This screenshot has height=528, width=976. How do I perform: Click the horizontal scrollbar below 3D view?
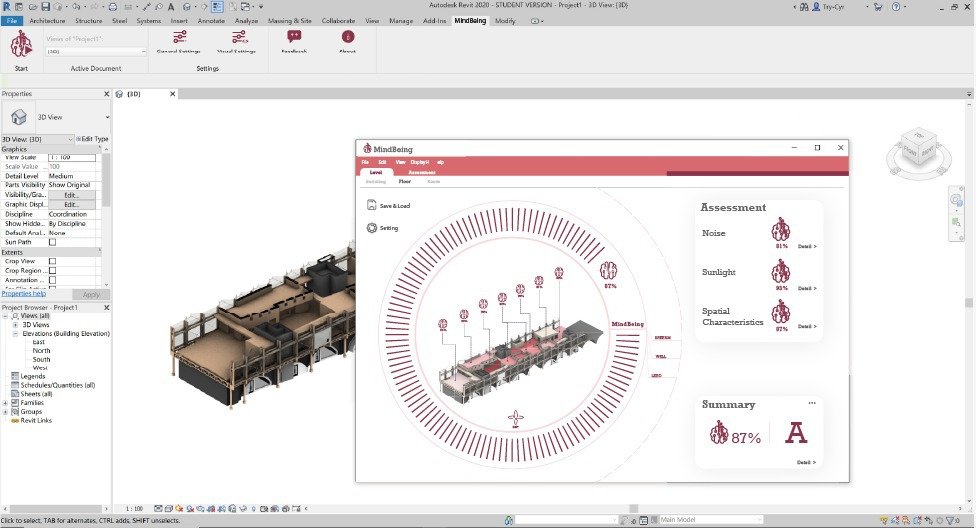[x=634, y=509]
